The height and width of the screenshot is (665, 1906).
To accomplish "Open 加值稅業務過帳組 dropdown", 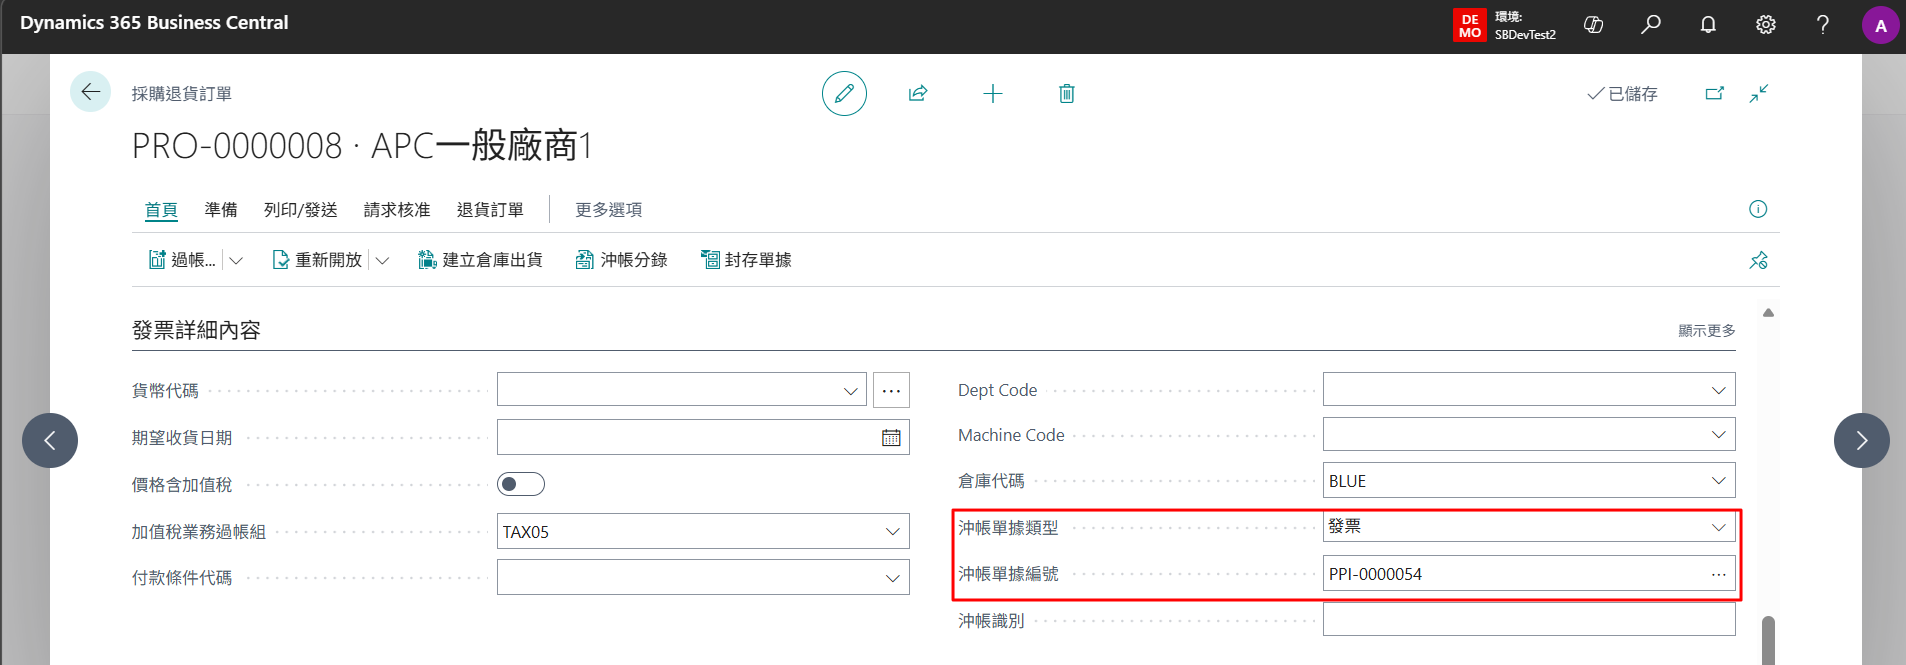I will 893,532.
